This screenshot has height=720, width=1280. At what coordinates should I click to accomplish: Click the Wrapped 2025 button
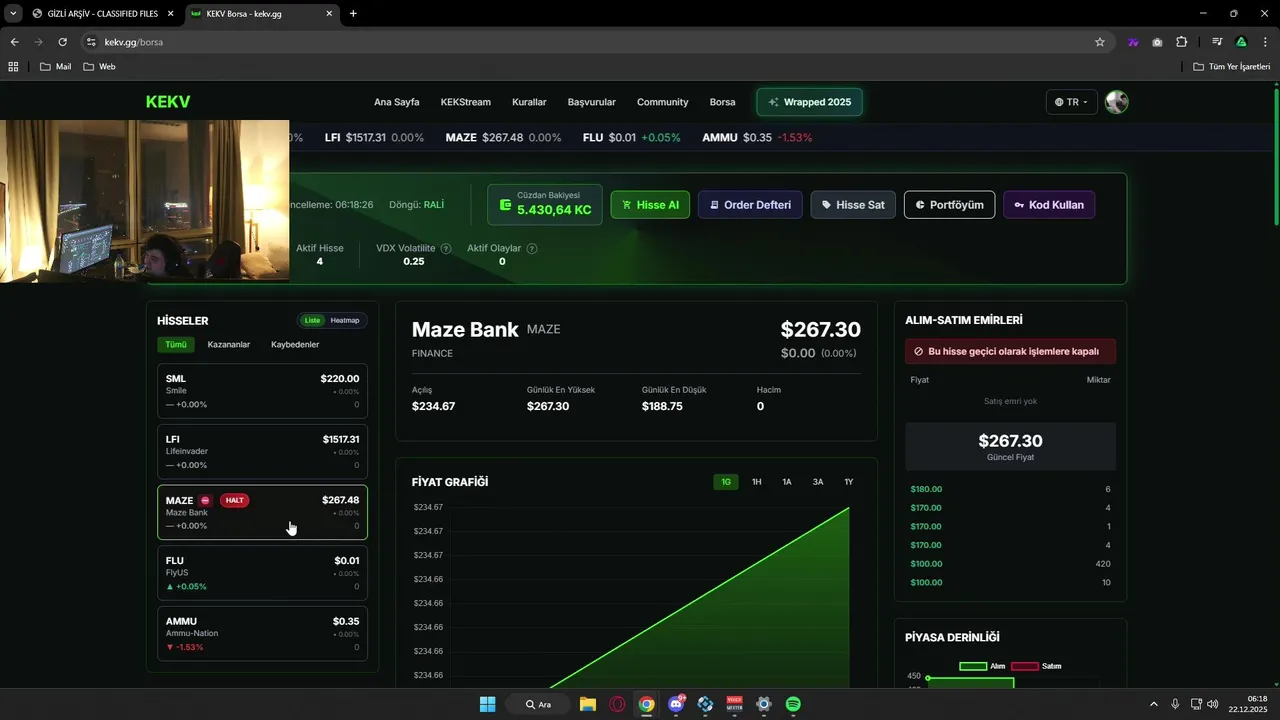tap(810, 102)
